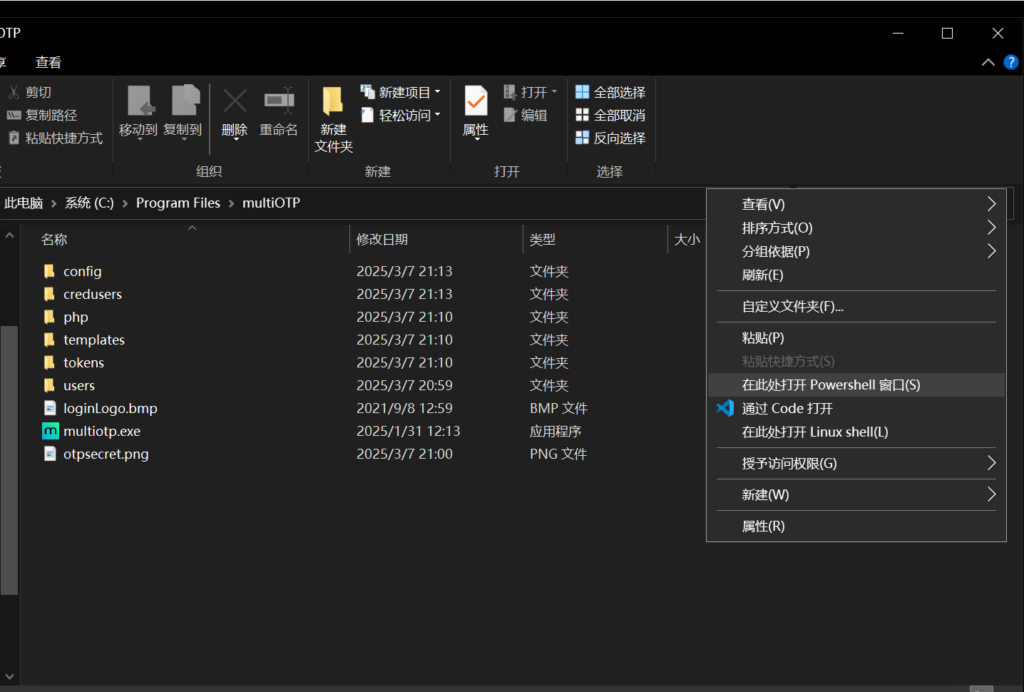Click the New item (新建项目) icon
This screenshot has width=1024, height=692.
[x=368, y=92]
